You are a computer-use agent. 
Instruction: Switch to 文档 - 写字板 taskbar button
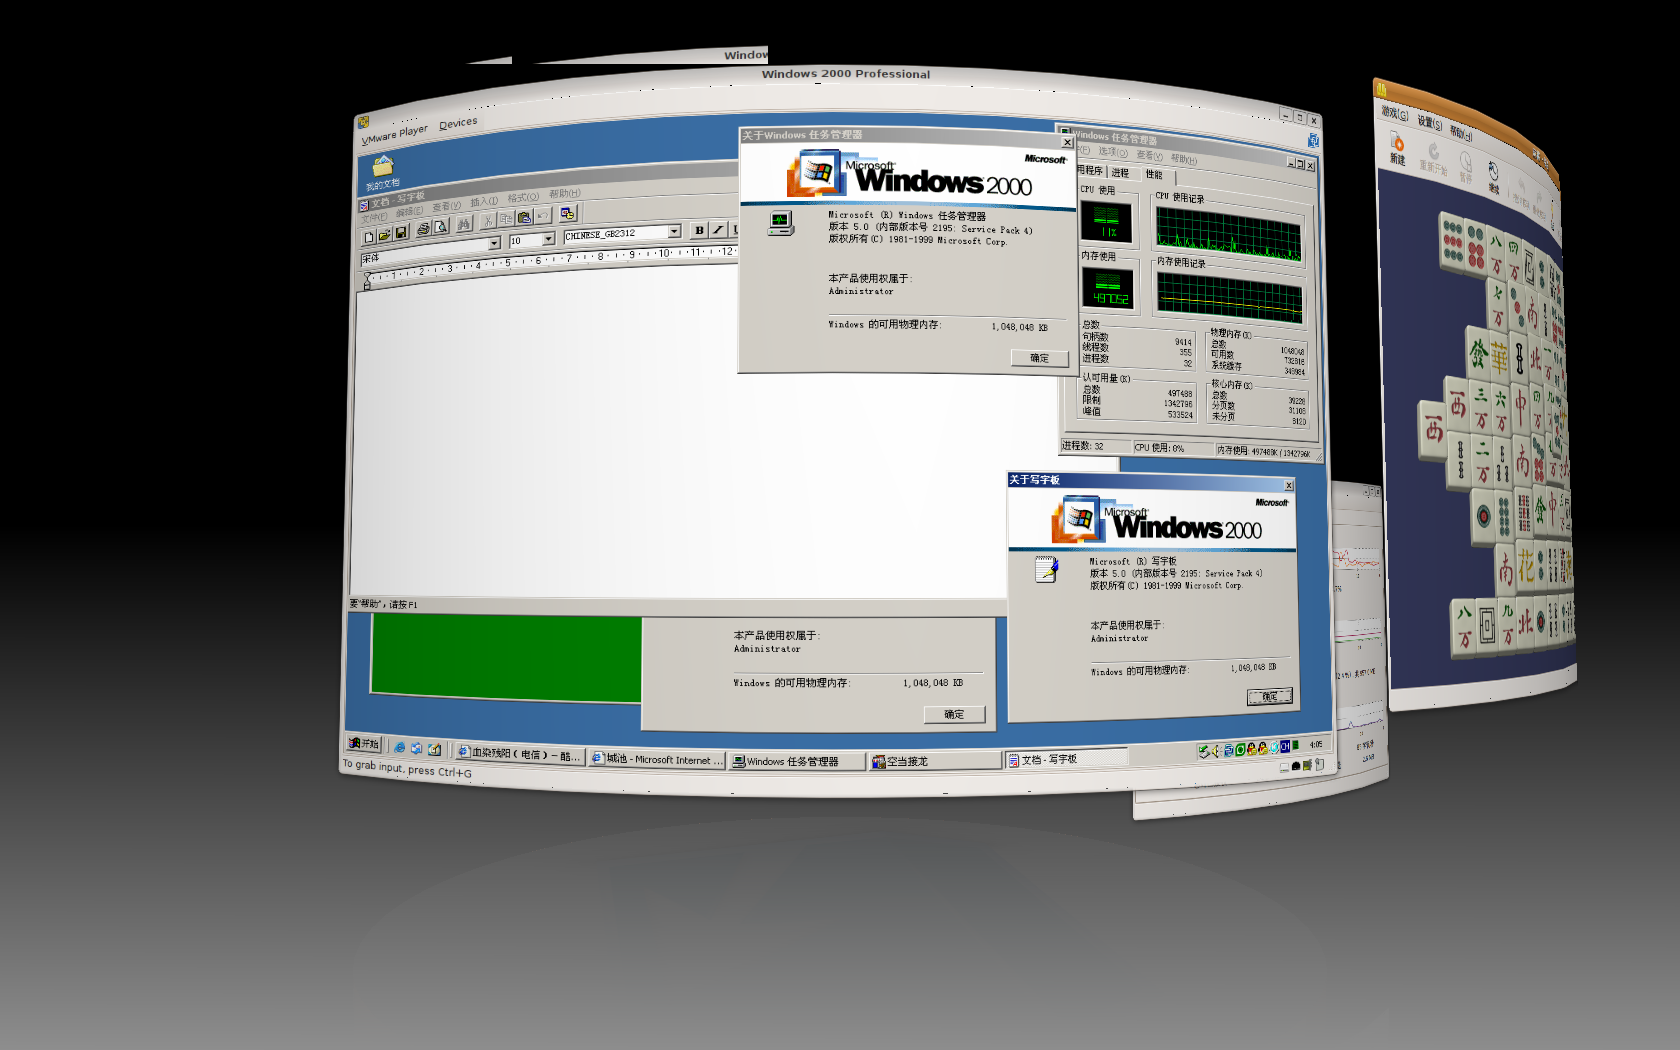coord(1066,759)
